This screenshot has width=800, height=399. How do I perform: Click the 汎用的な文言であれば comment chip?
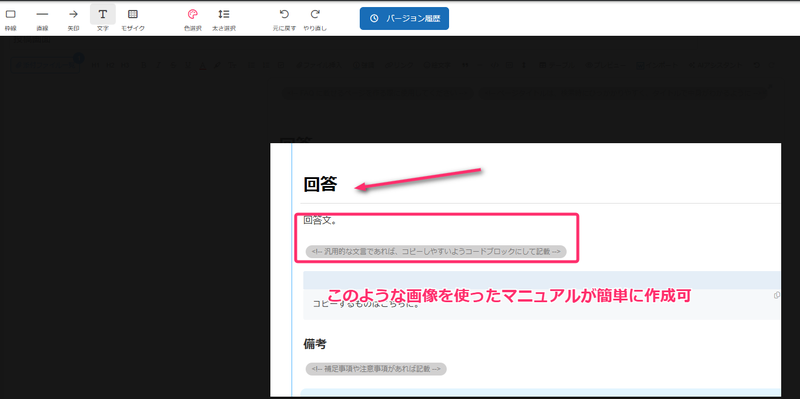click(x=436, y=251)
